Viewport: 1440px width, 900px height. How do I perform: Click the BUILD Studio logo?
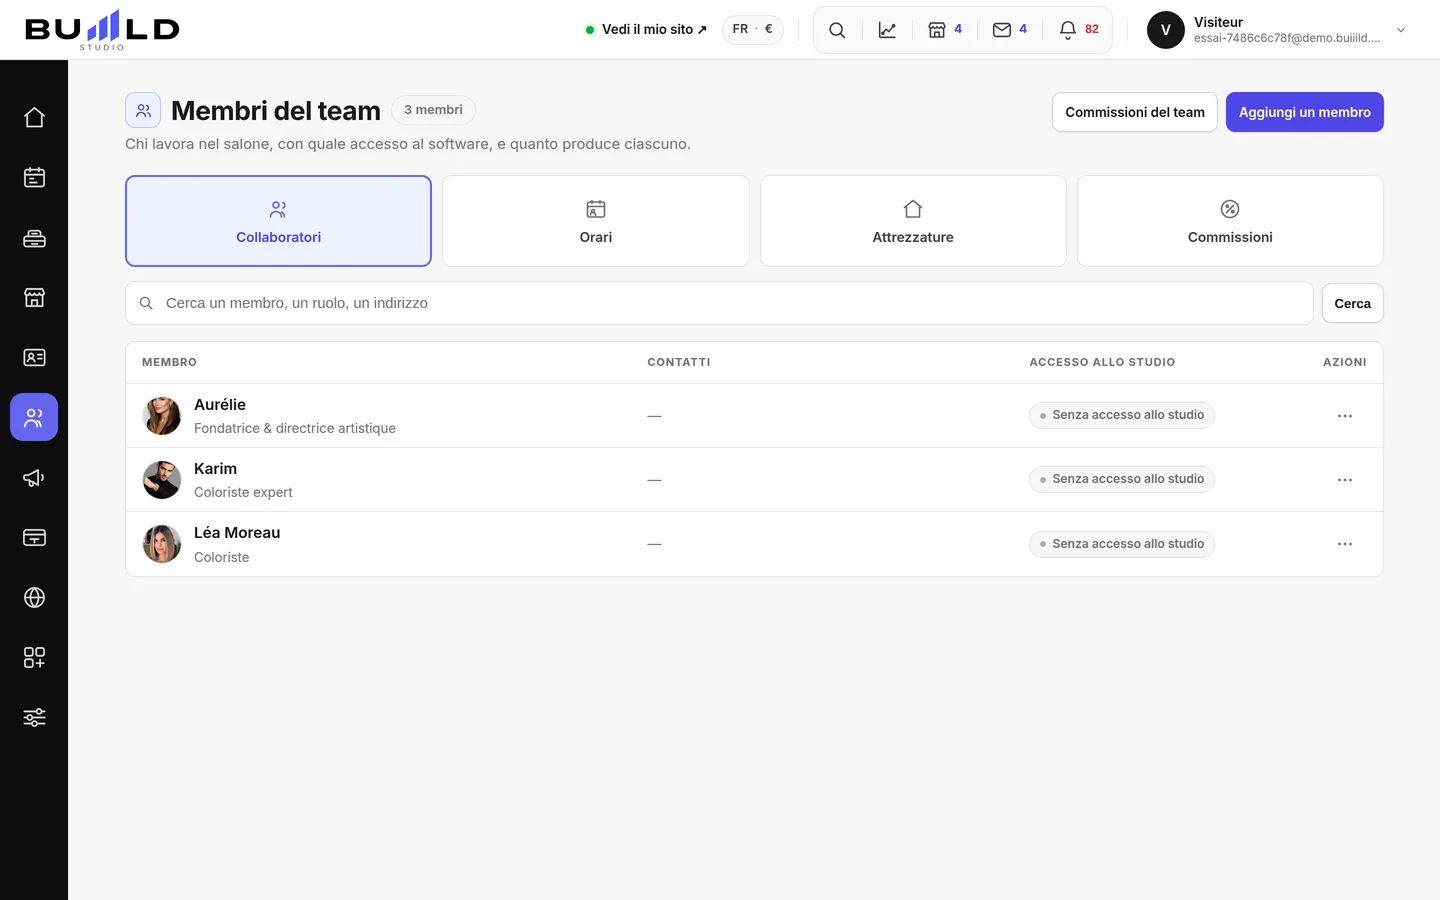(x=102, y=30)
